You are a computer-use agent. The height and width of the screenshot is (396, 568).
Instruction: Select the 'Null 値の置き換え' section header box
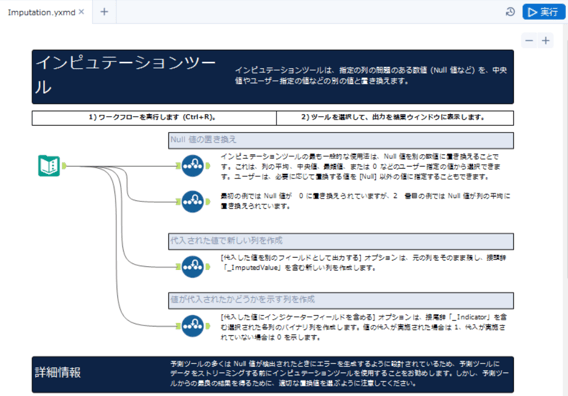[341, 140]
